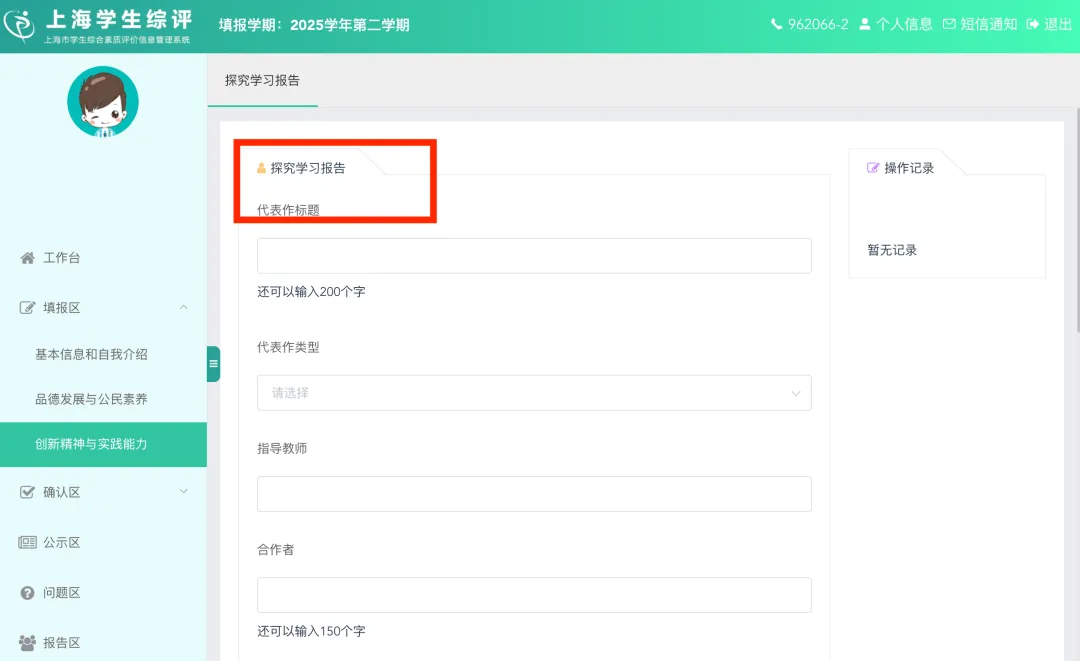This screenshot has width=1080, height=661.
Task: Collapse the 填报区 section chevron
Action: (x=183, y=307)
